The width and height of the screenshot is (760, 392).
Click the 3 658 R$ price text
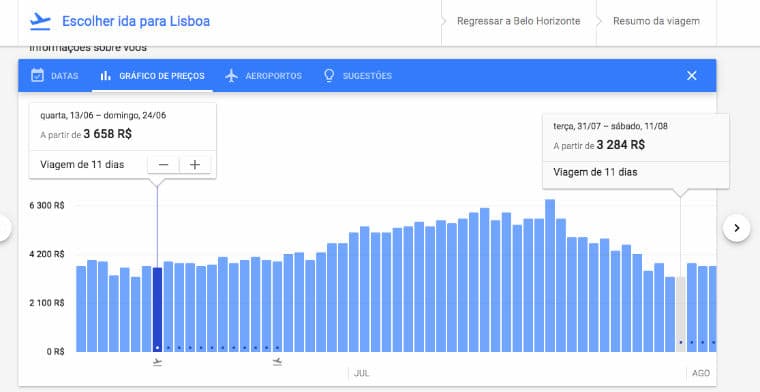108,134
